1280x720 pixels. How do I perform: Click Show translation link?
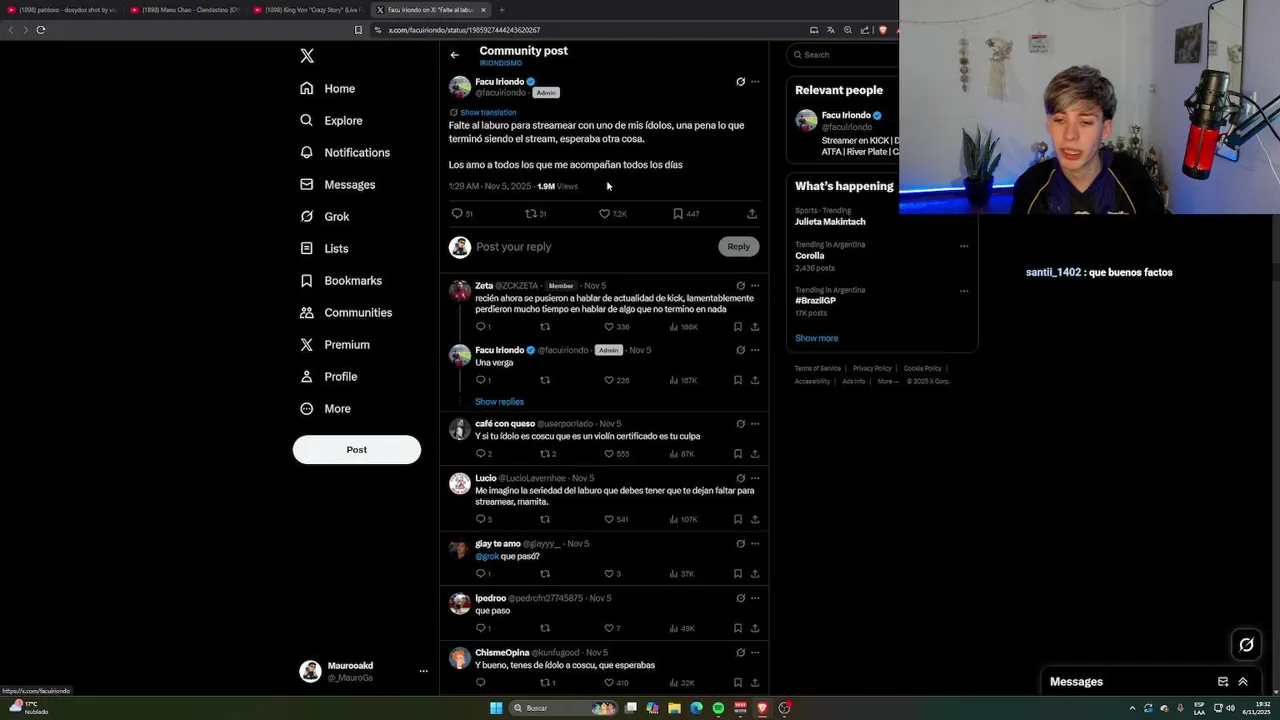tap(488, 113)
